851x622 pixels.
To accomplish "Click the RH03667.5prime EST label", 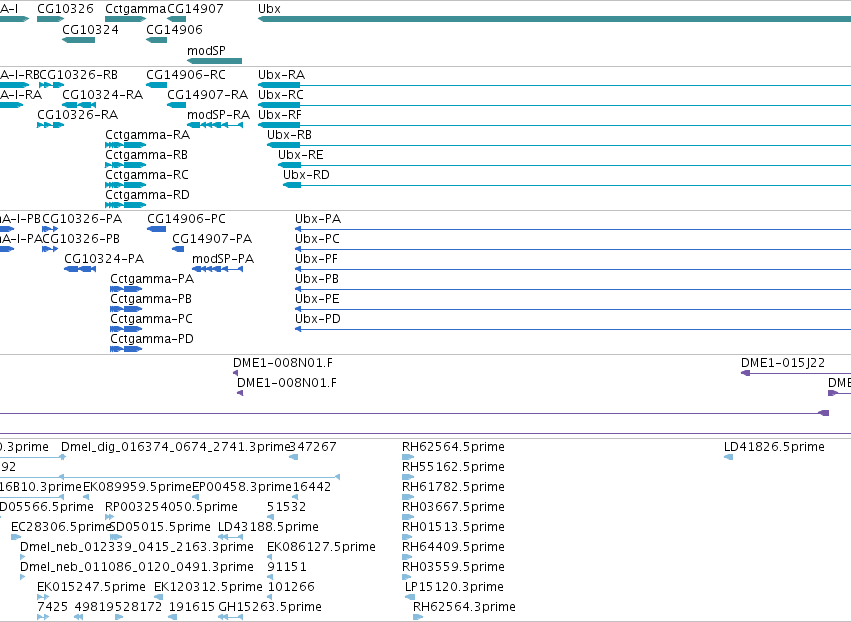I will click(x=453, y=507).
